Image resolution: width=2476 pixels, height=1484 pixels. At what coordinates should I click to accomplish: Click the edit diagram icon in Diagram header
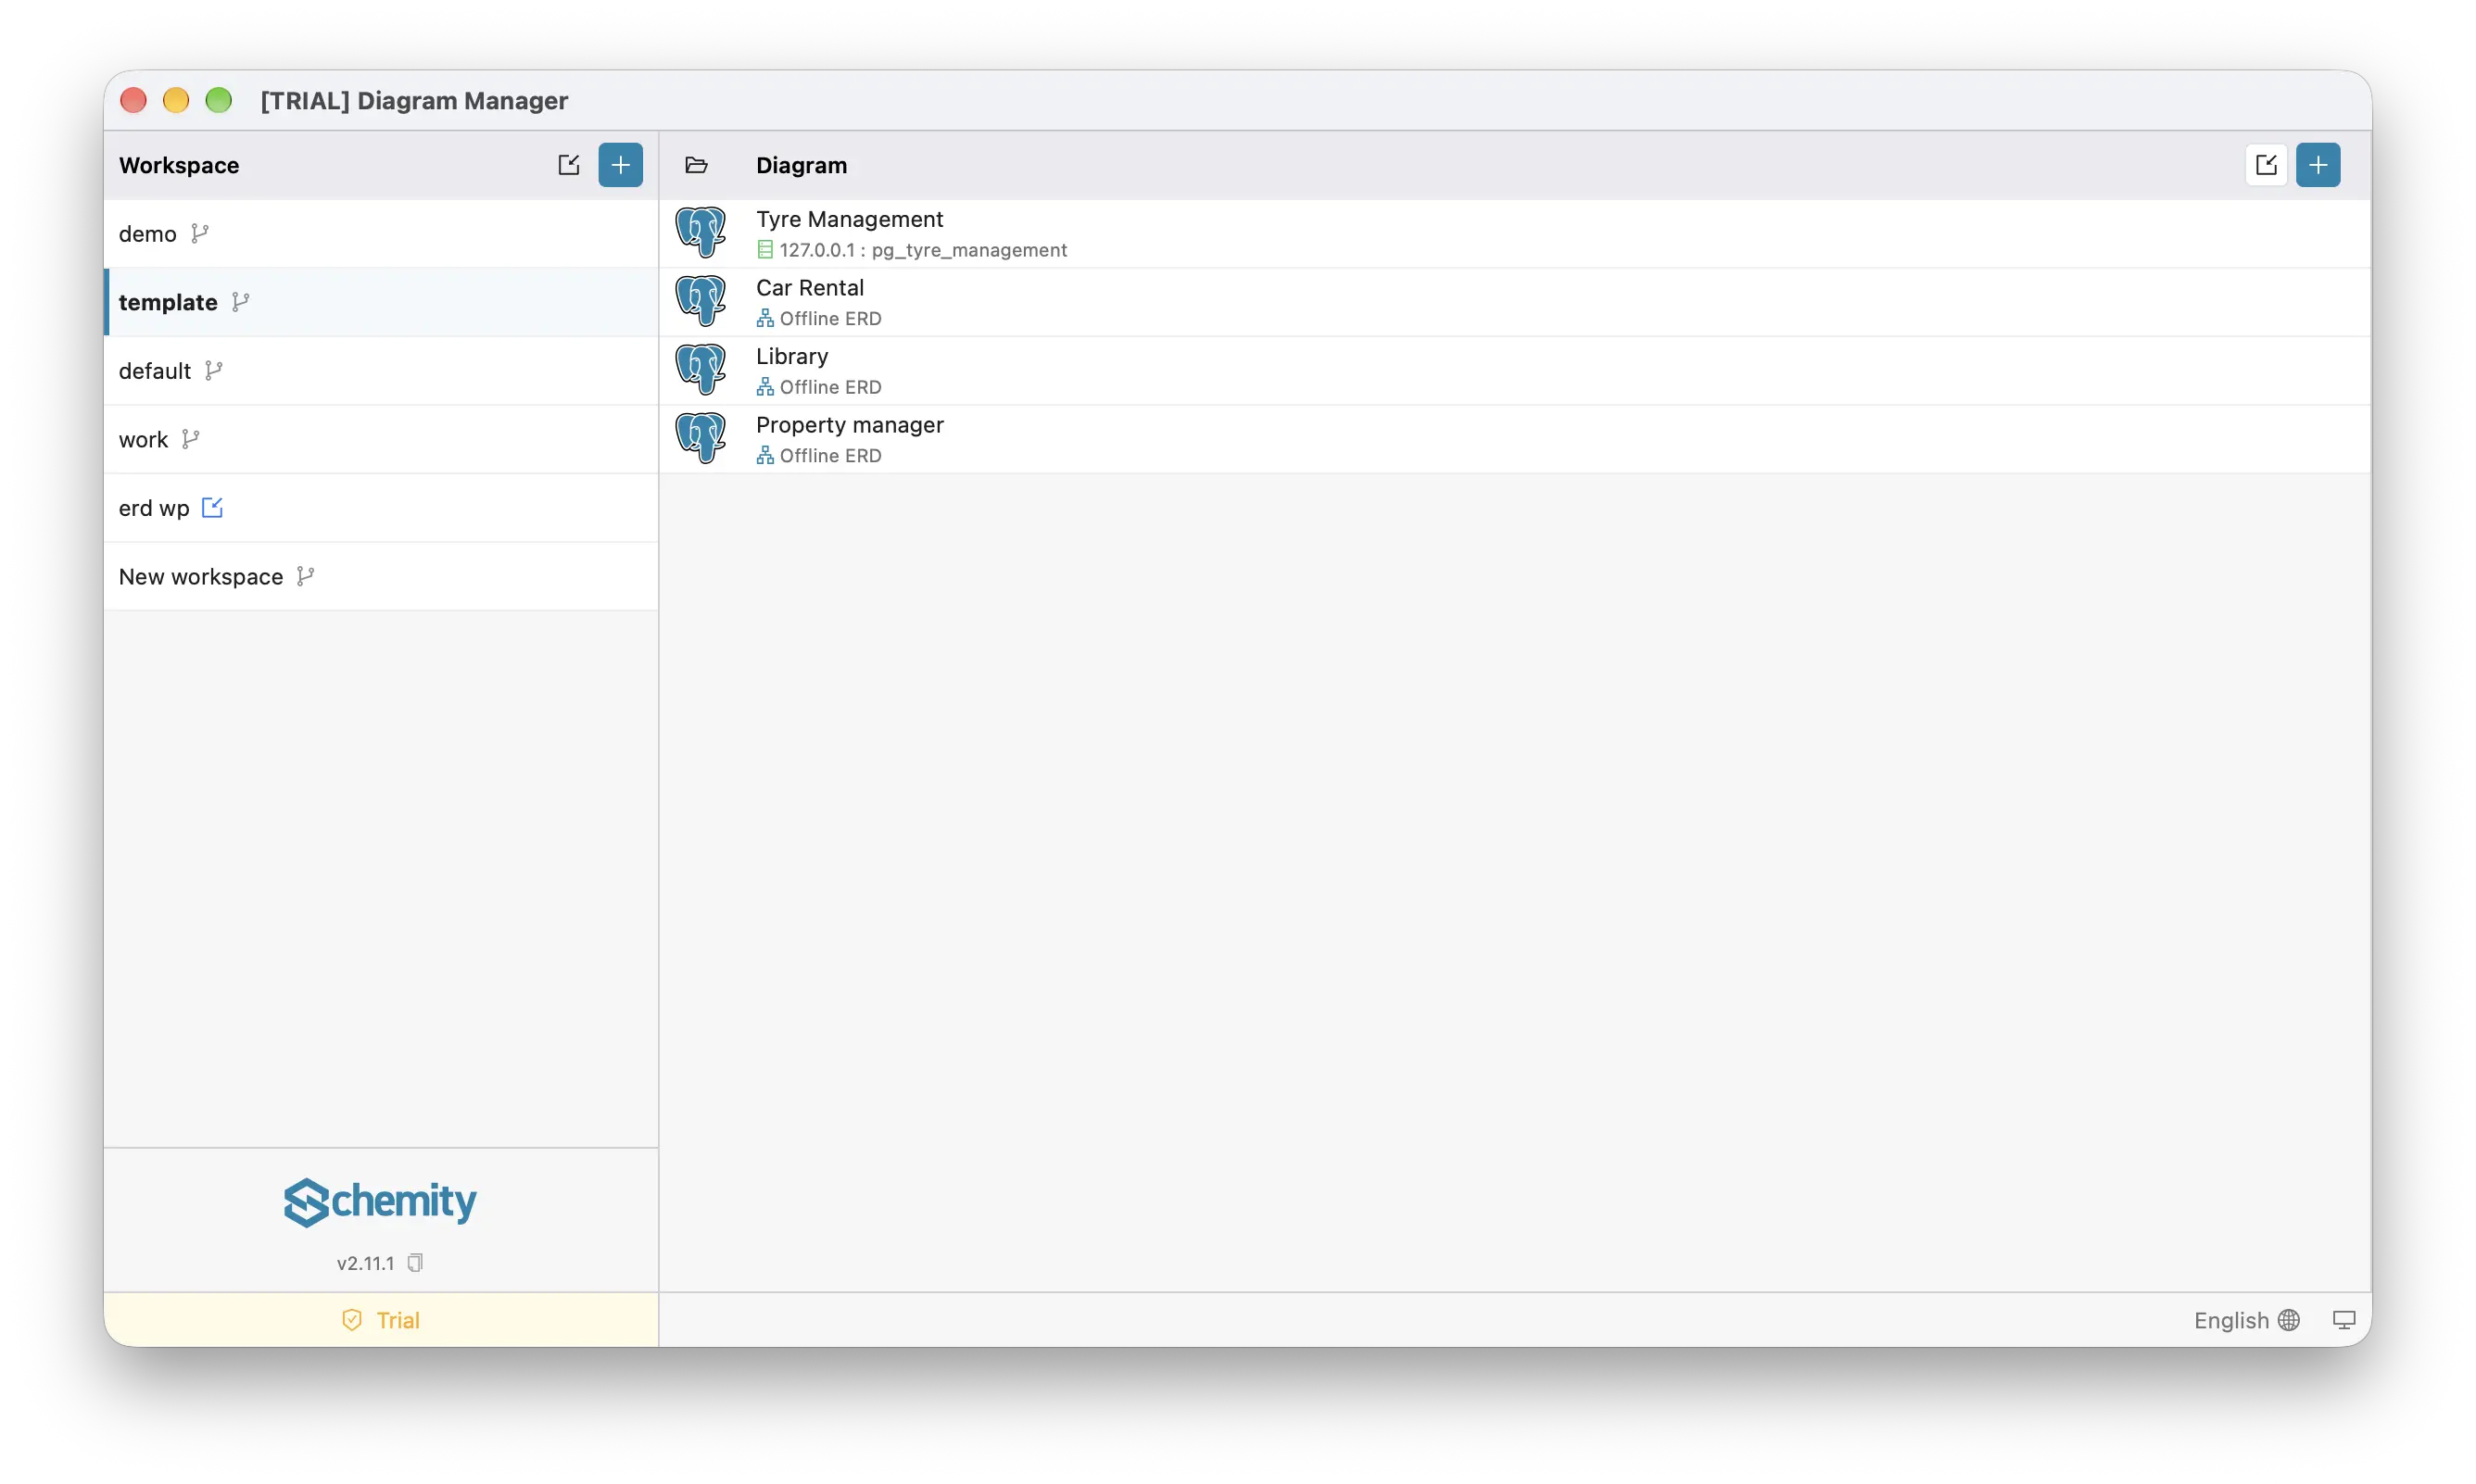2266,165
